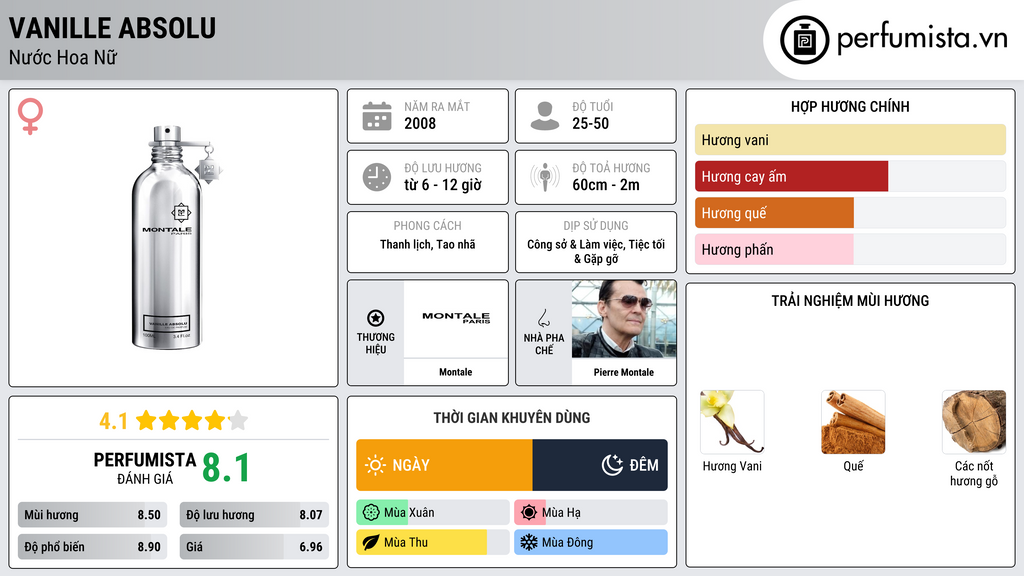The height and width of the screenshot is (576, 1024).
Task: Click the sun icon in the Ngày bar
Action: pos(375,465)
